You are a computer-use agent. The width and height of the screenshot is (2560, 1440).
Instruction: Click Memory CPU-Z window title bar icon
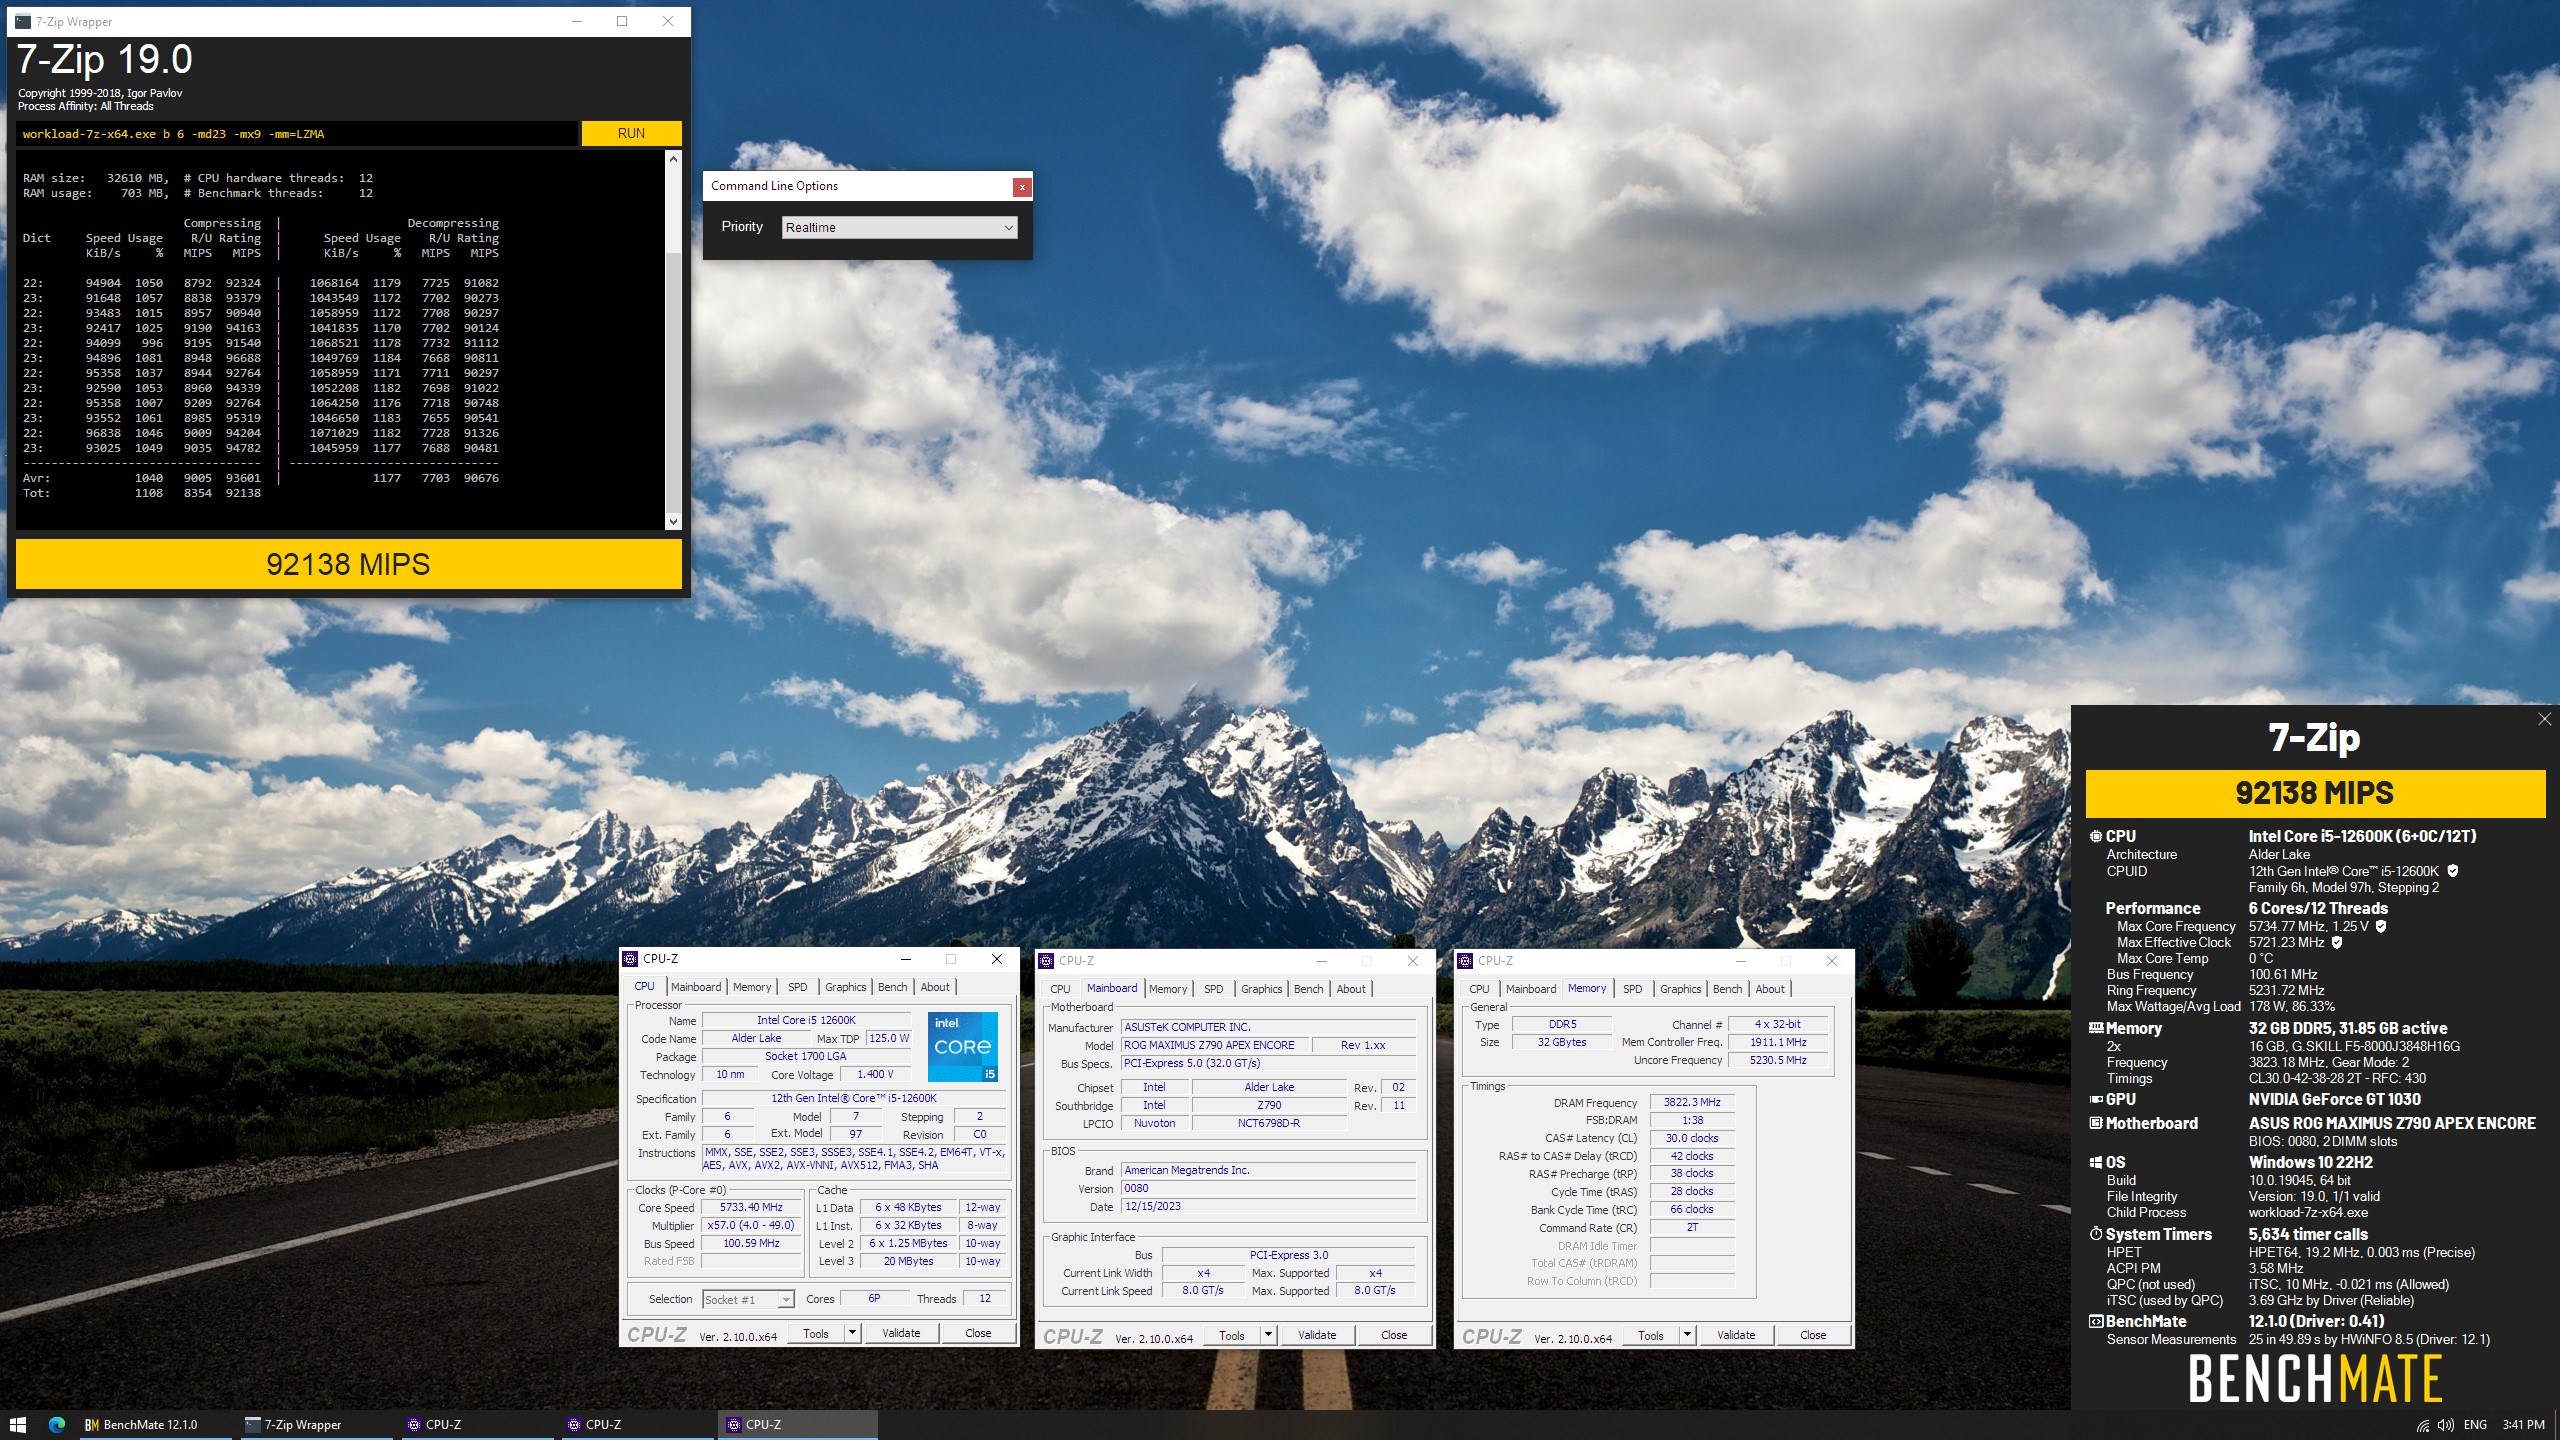tap(1466, 961)
